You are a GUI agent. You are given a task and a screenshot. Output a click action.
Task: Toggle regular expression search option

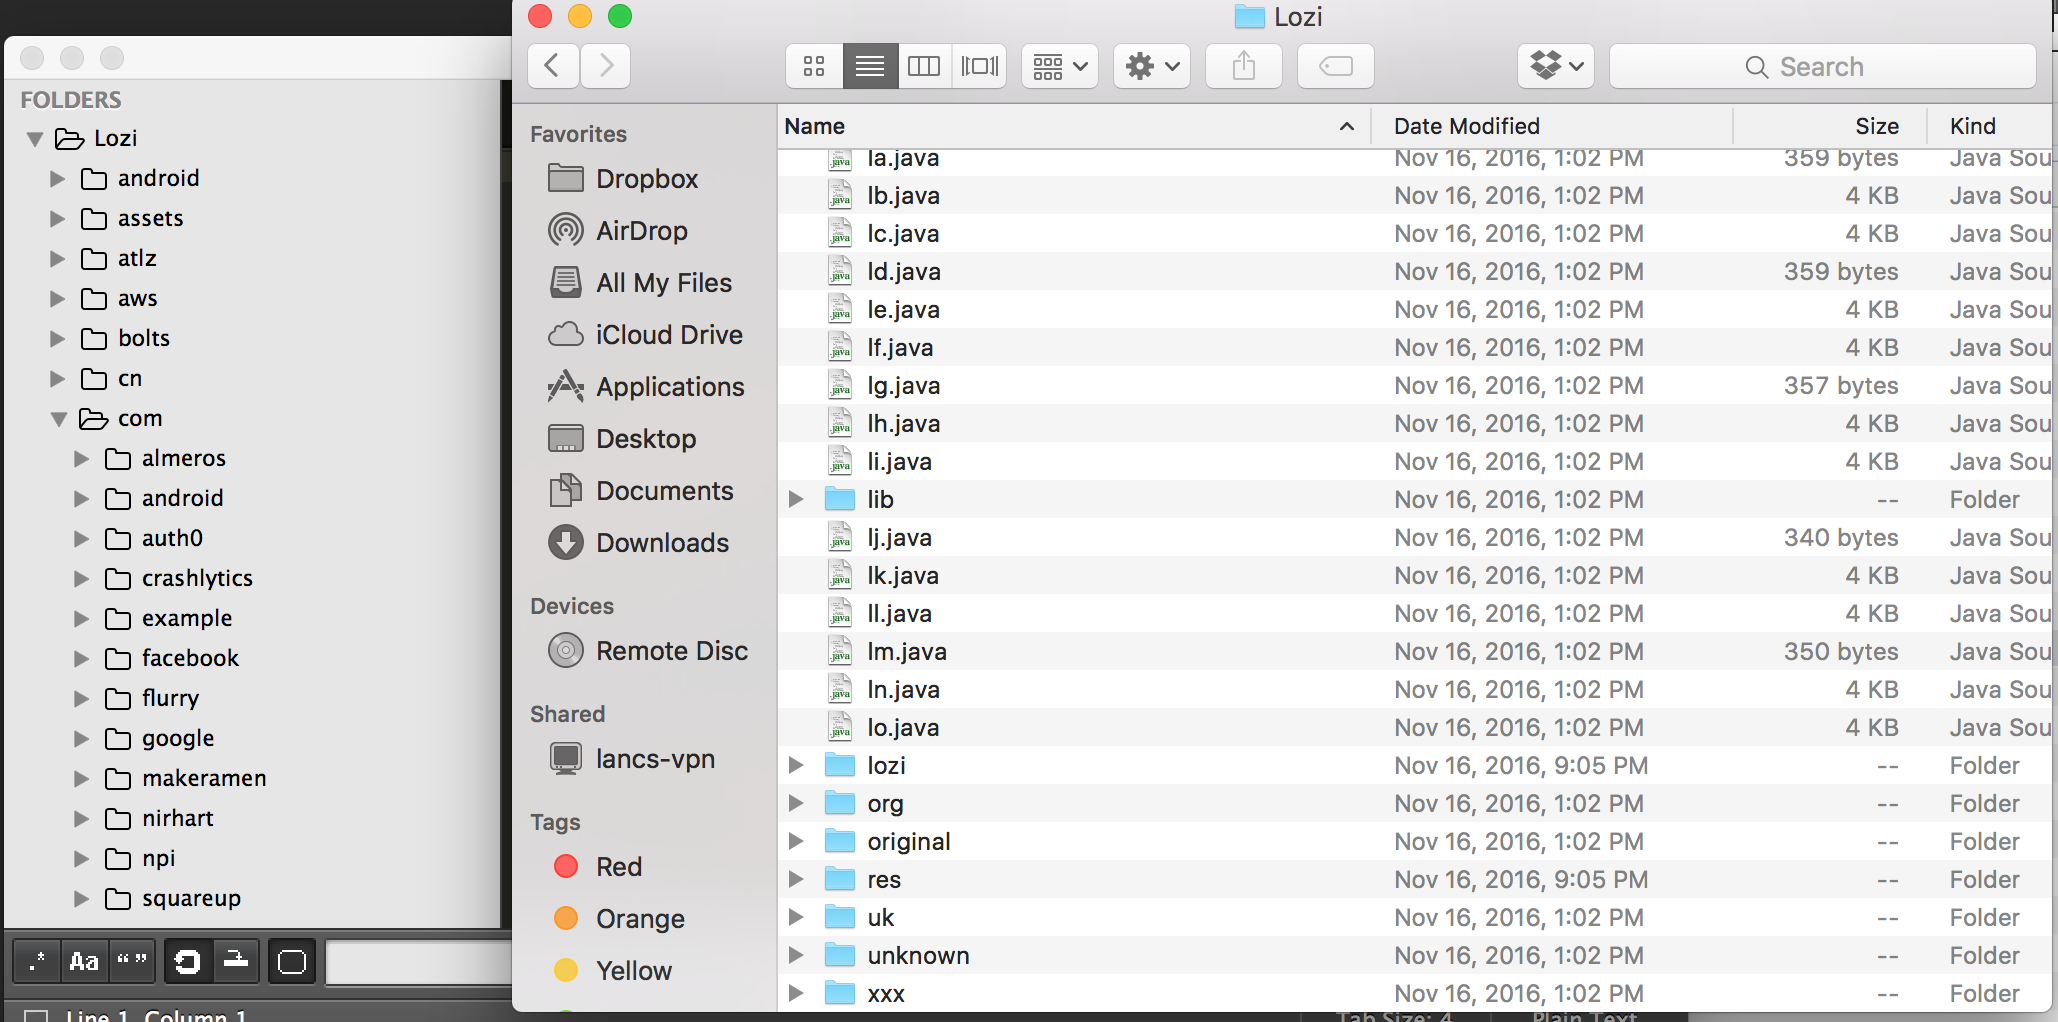click(37, 962)
